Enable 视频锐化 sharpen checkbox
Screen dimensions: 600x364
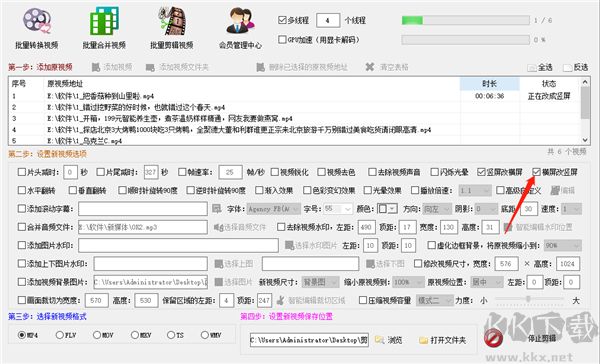[274, 172]
